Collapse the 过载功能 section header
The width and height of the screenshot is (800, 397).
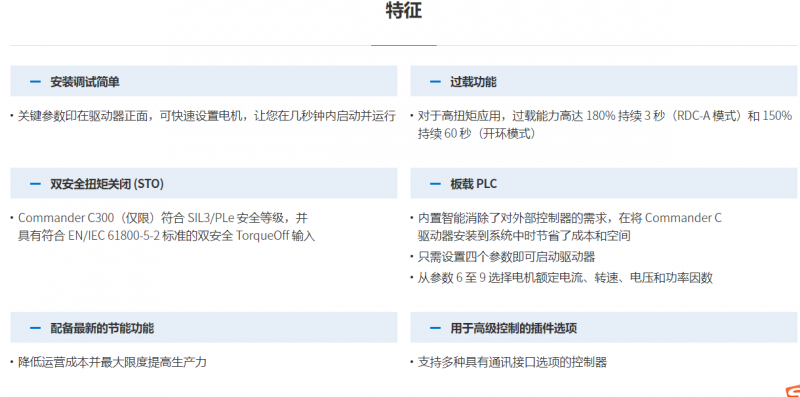coord(604,81)
